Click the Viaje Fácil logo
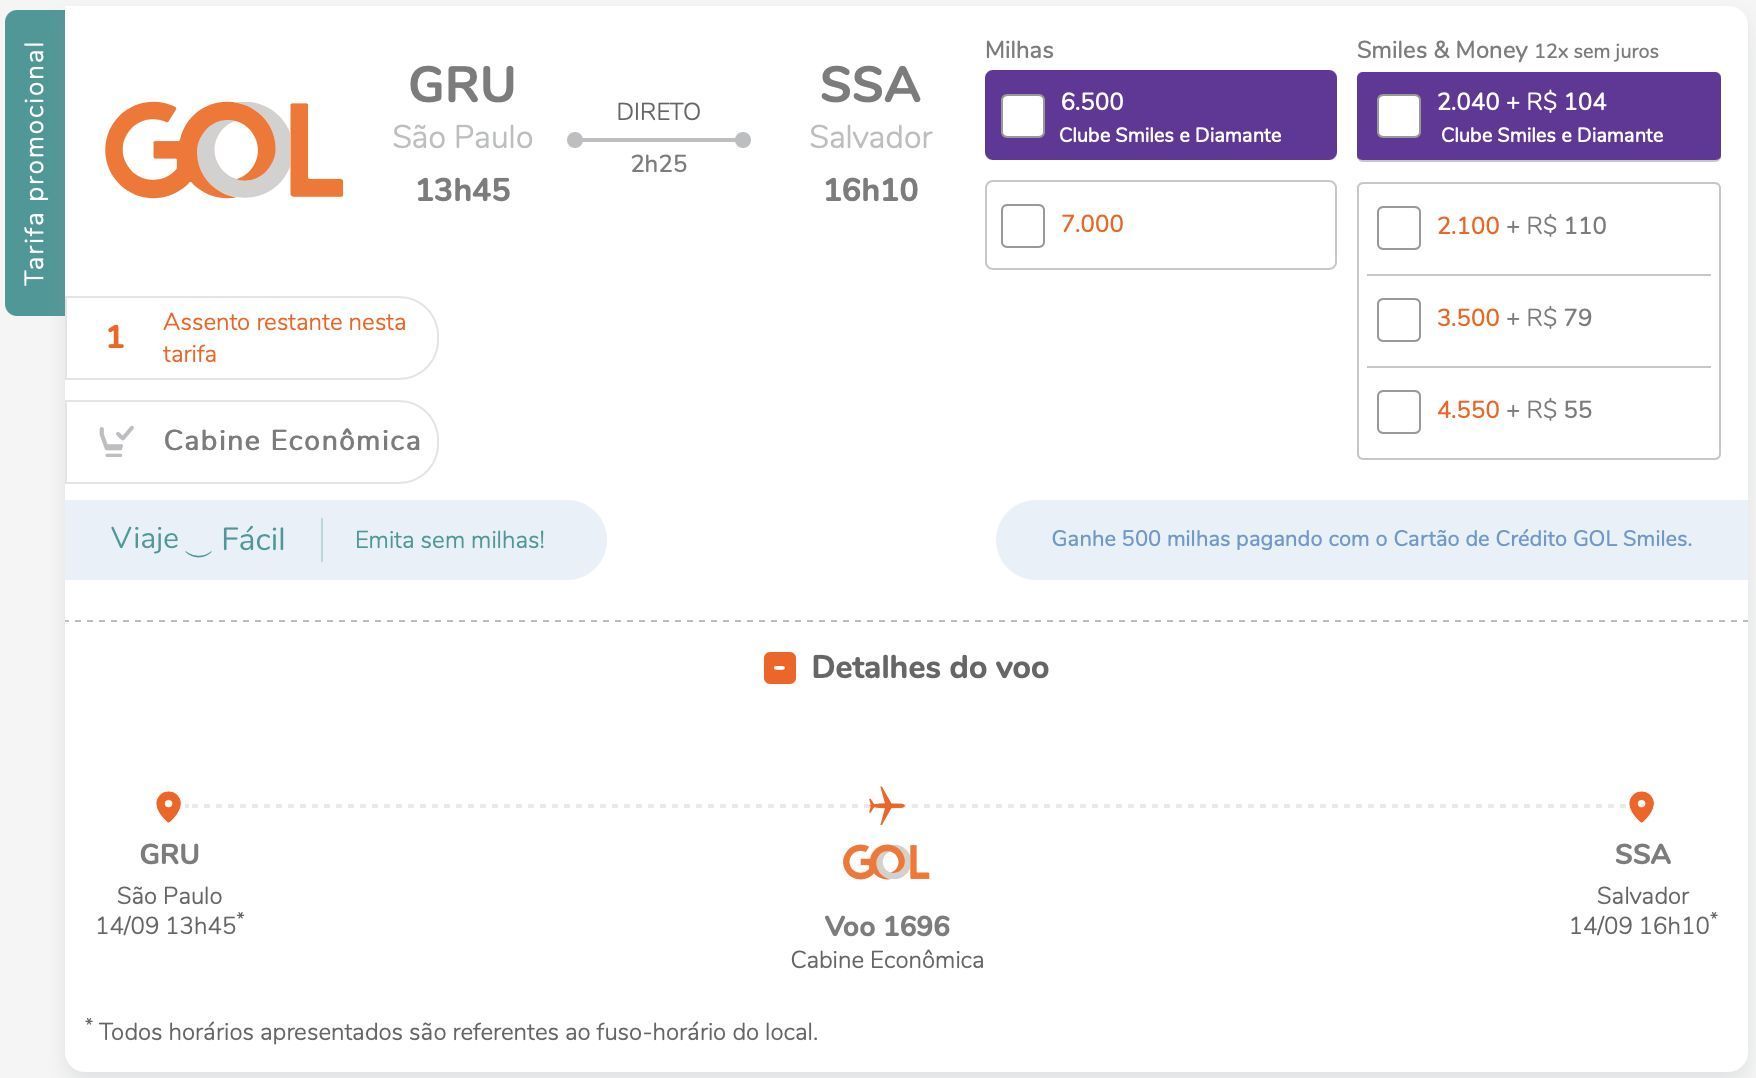The image size is (1756, 1078). [x=198, y=539]
